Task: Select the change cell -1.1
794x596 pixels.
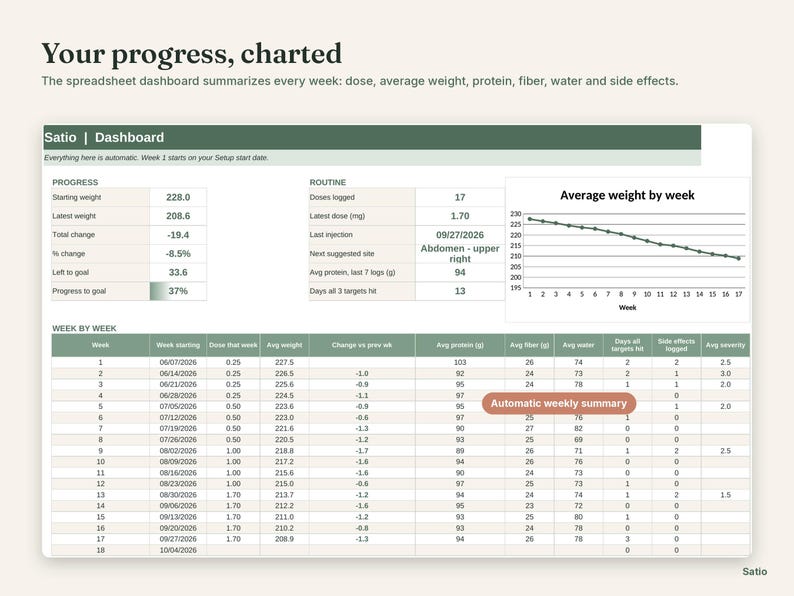Action: (362, 395)
